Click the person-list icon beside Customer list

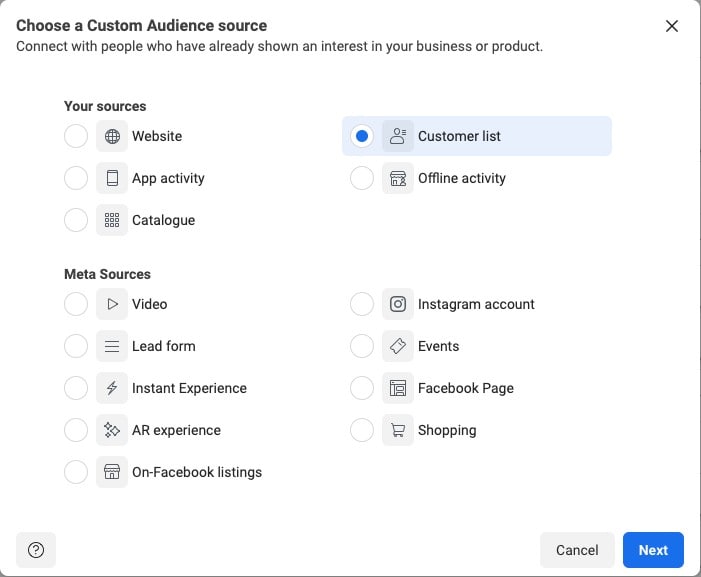398,136
